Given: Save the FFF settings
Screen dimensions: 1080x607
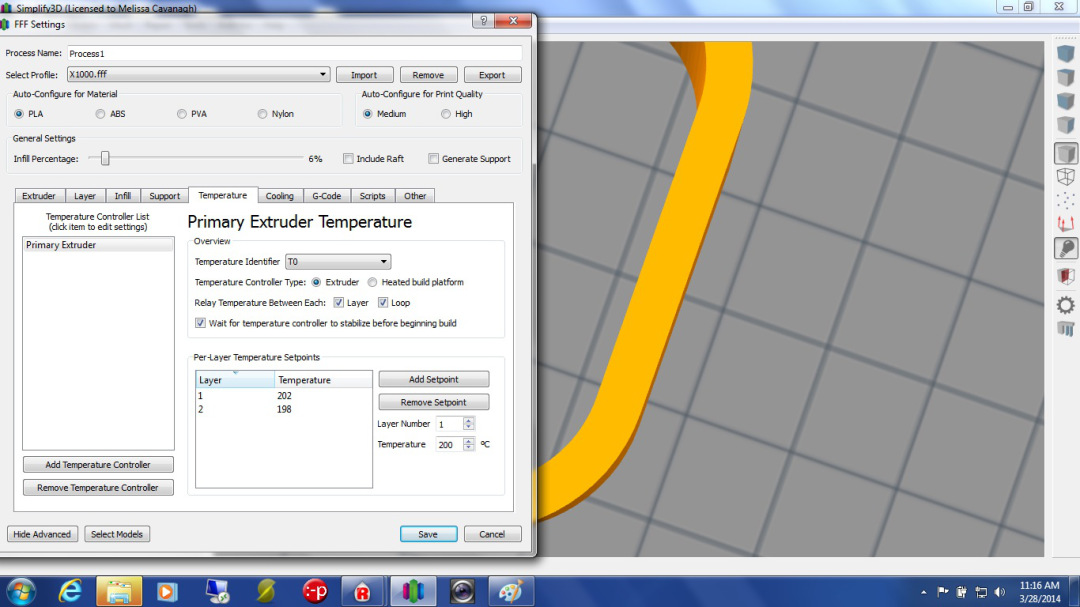Looking at the screenshot, I should [428, 534].
